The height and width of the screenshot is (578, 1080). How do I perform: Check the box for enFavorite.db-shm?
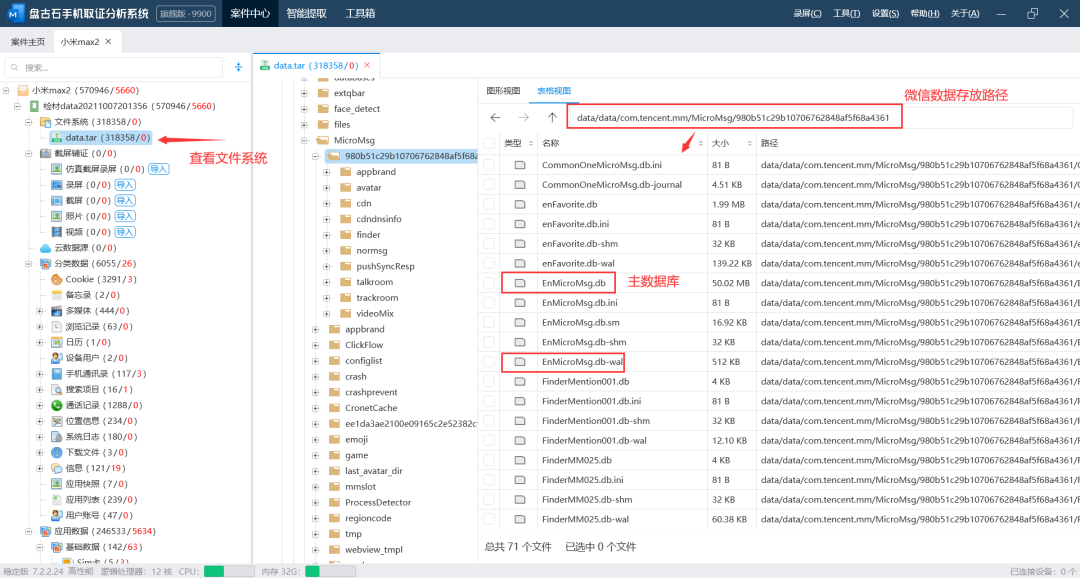[x=488, y=244]
